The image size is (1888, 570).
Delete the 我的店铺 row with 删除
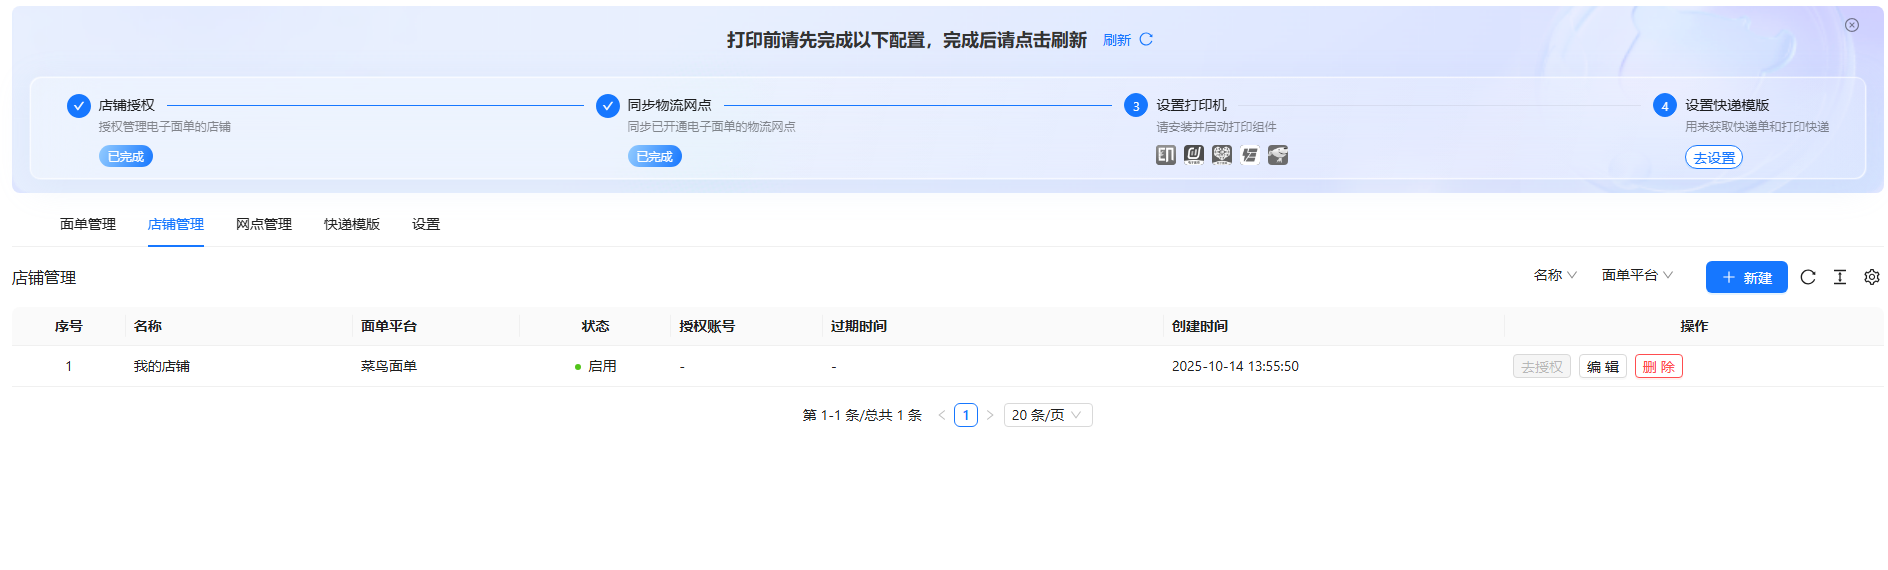[1658, 367]
